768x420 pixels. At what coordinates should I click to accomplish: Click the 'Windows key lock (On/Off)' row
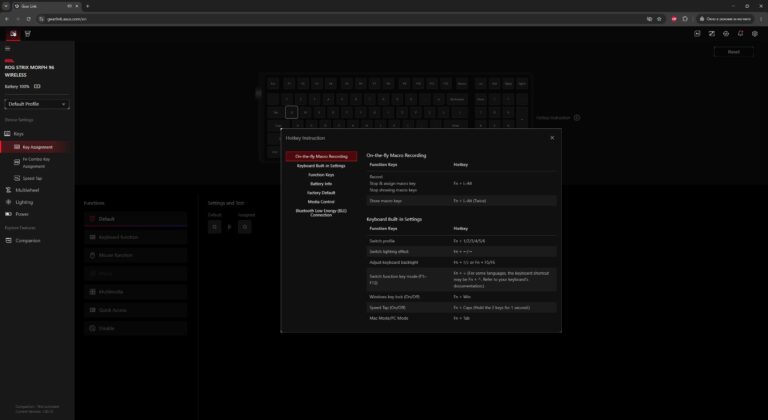(x=462, y=297)
